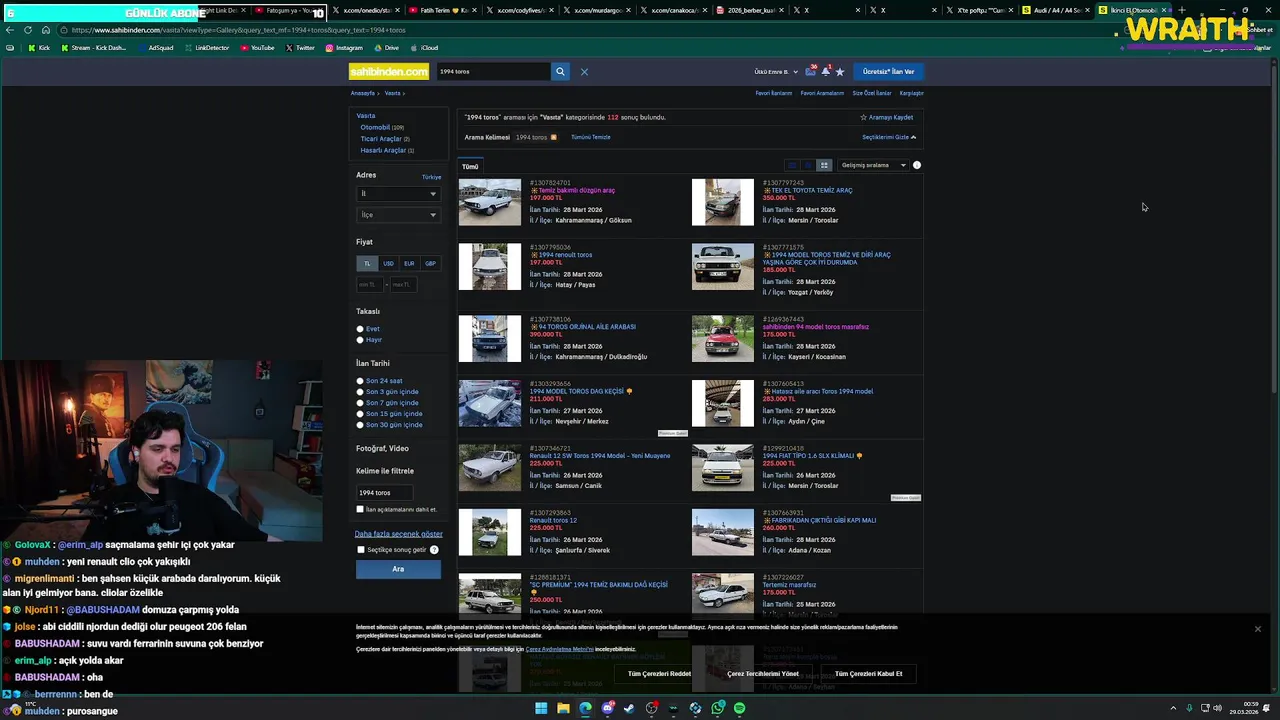Image resolution: width=1280 pixels, height=720 pixels.
Task: Click the RSS icon beside search keyword
Action: point(553,137)
